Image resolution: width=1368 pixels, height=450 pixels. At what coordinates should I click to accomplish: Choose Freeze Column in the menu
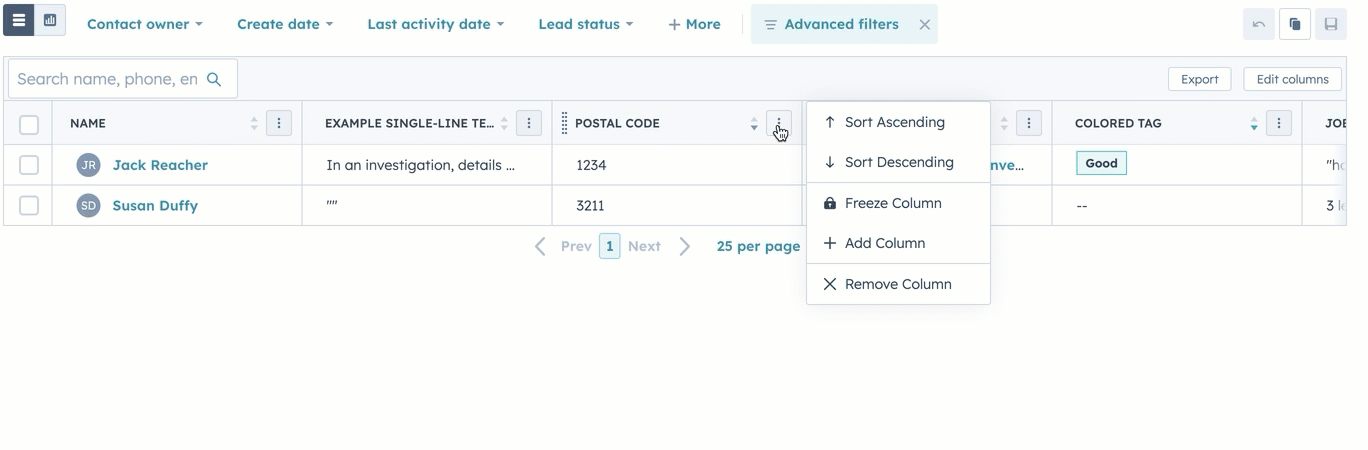pos(892,203)
